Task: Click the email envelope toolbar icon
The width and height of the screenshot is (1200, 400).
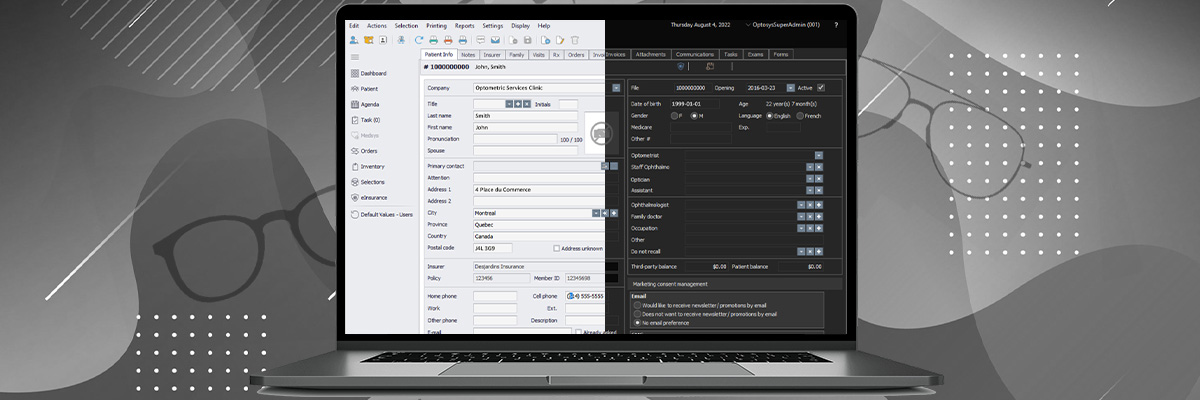Action: 494,40
